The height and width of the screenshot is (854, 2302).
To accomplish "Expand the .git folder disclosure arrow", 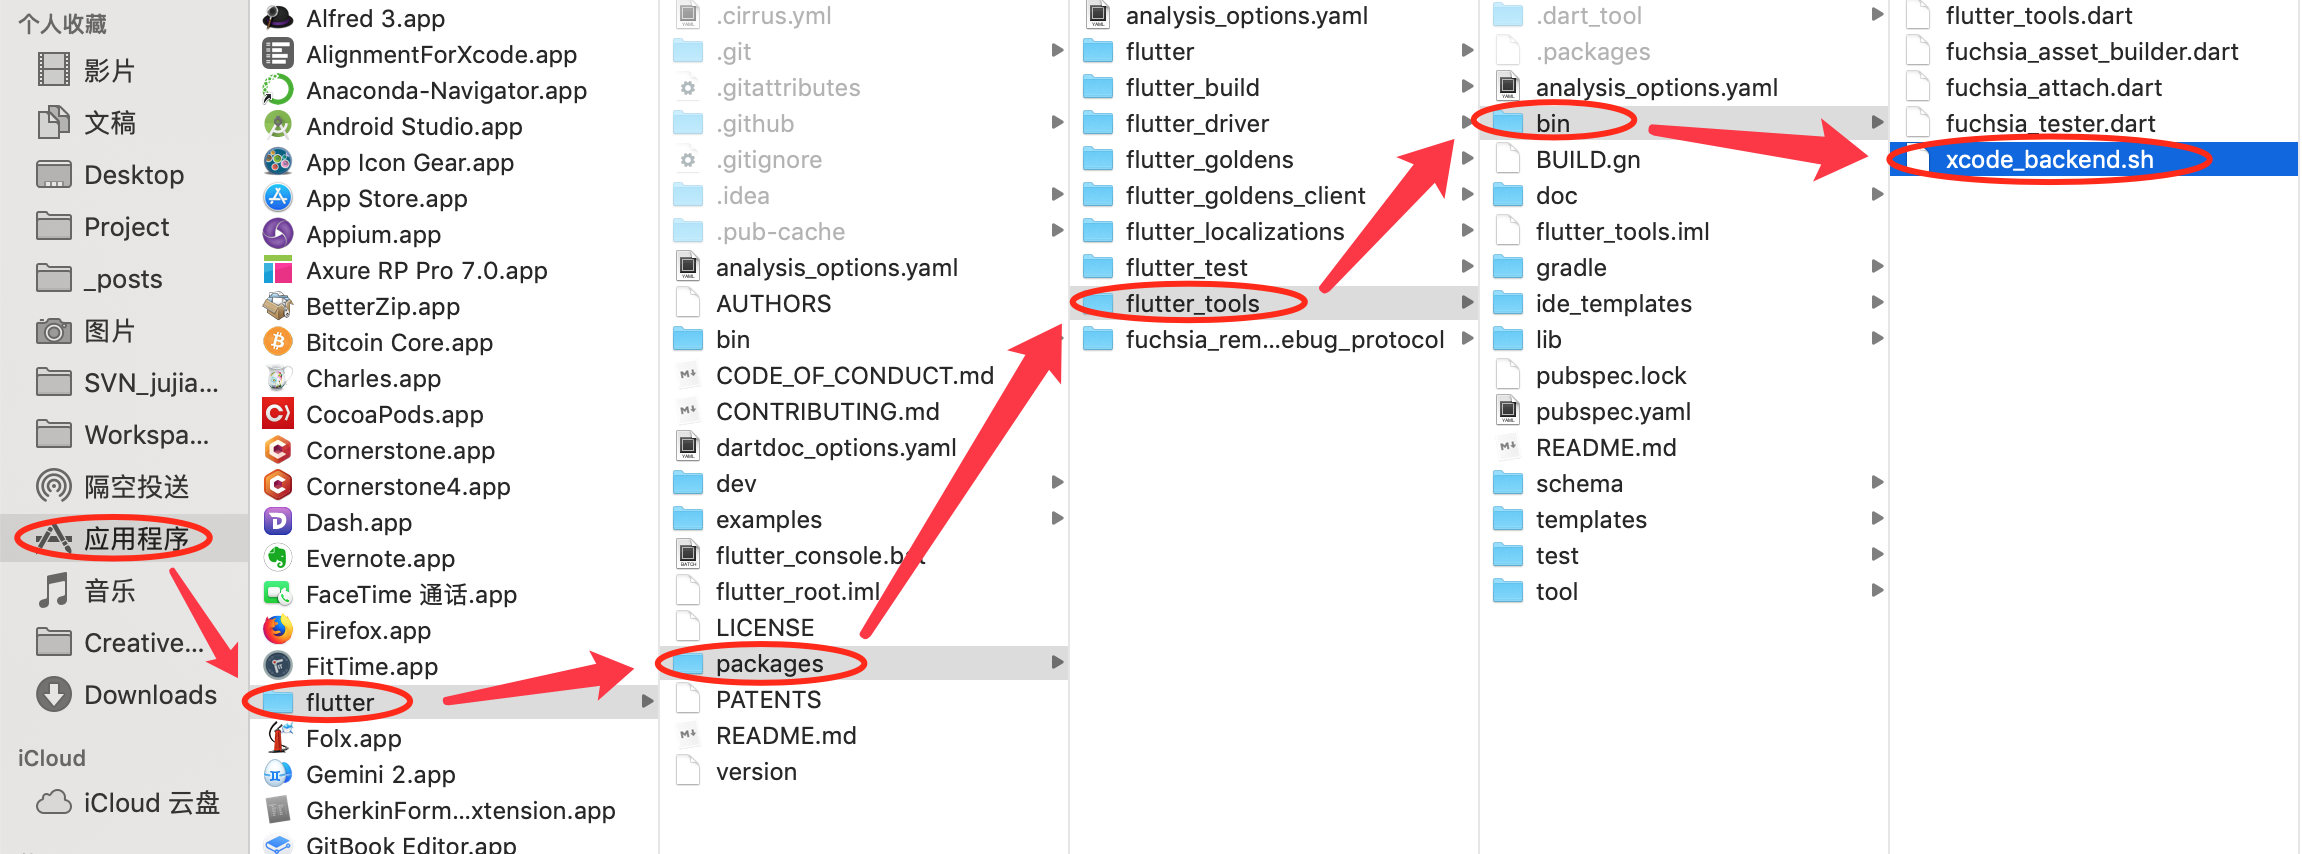I will pyautogui.click(x=1057, y=50).
